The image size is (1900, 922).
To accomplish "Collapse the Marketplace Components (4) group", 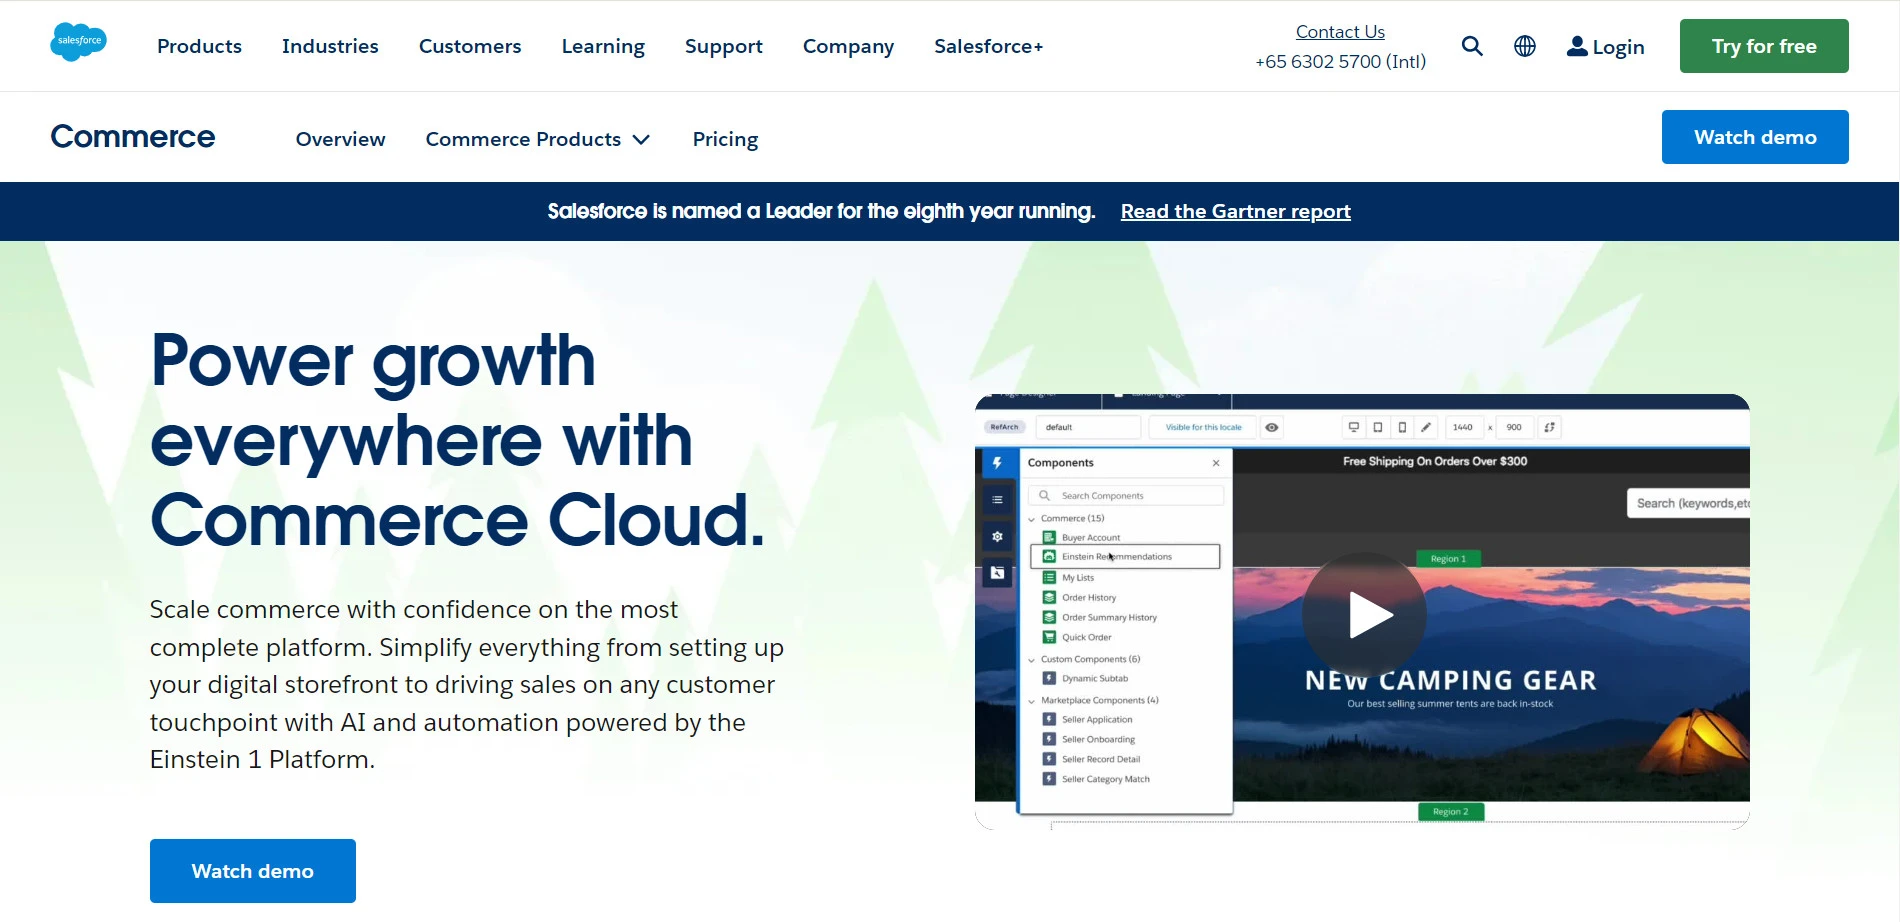I will [x=1031, y=700].
